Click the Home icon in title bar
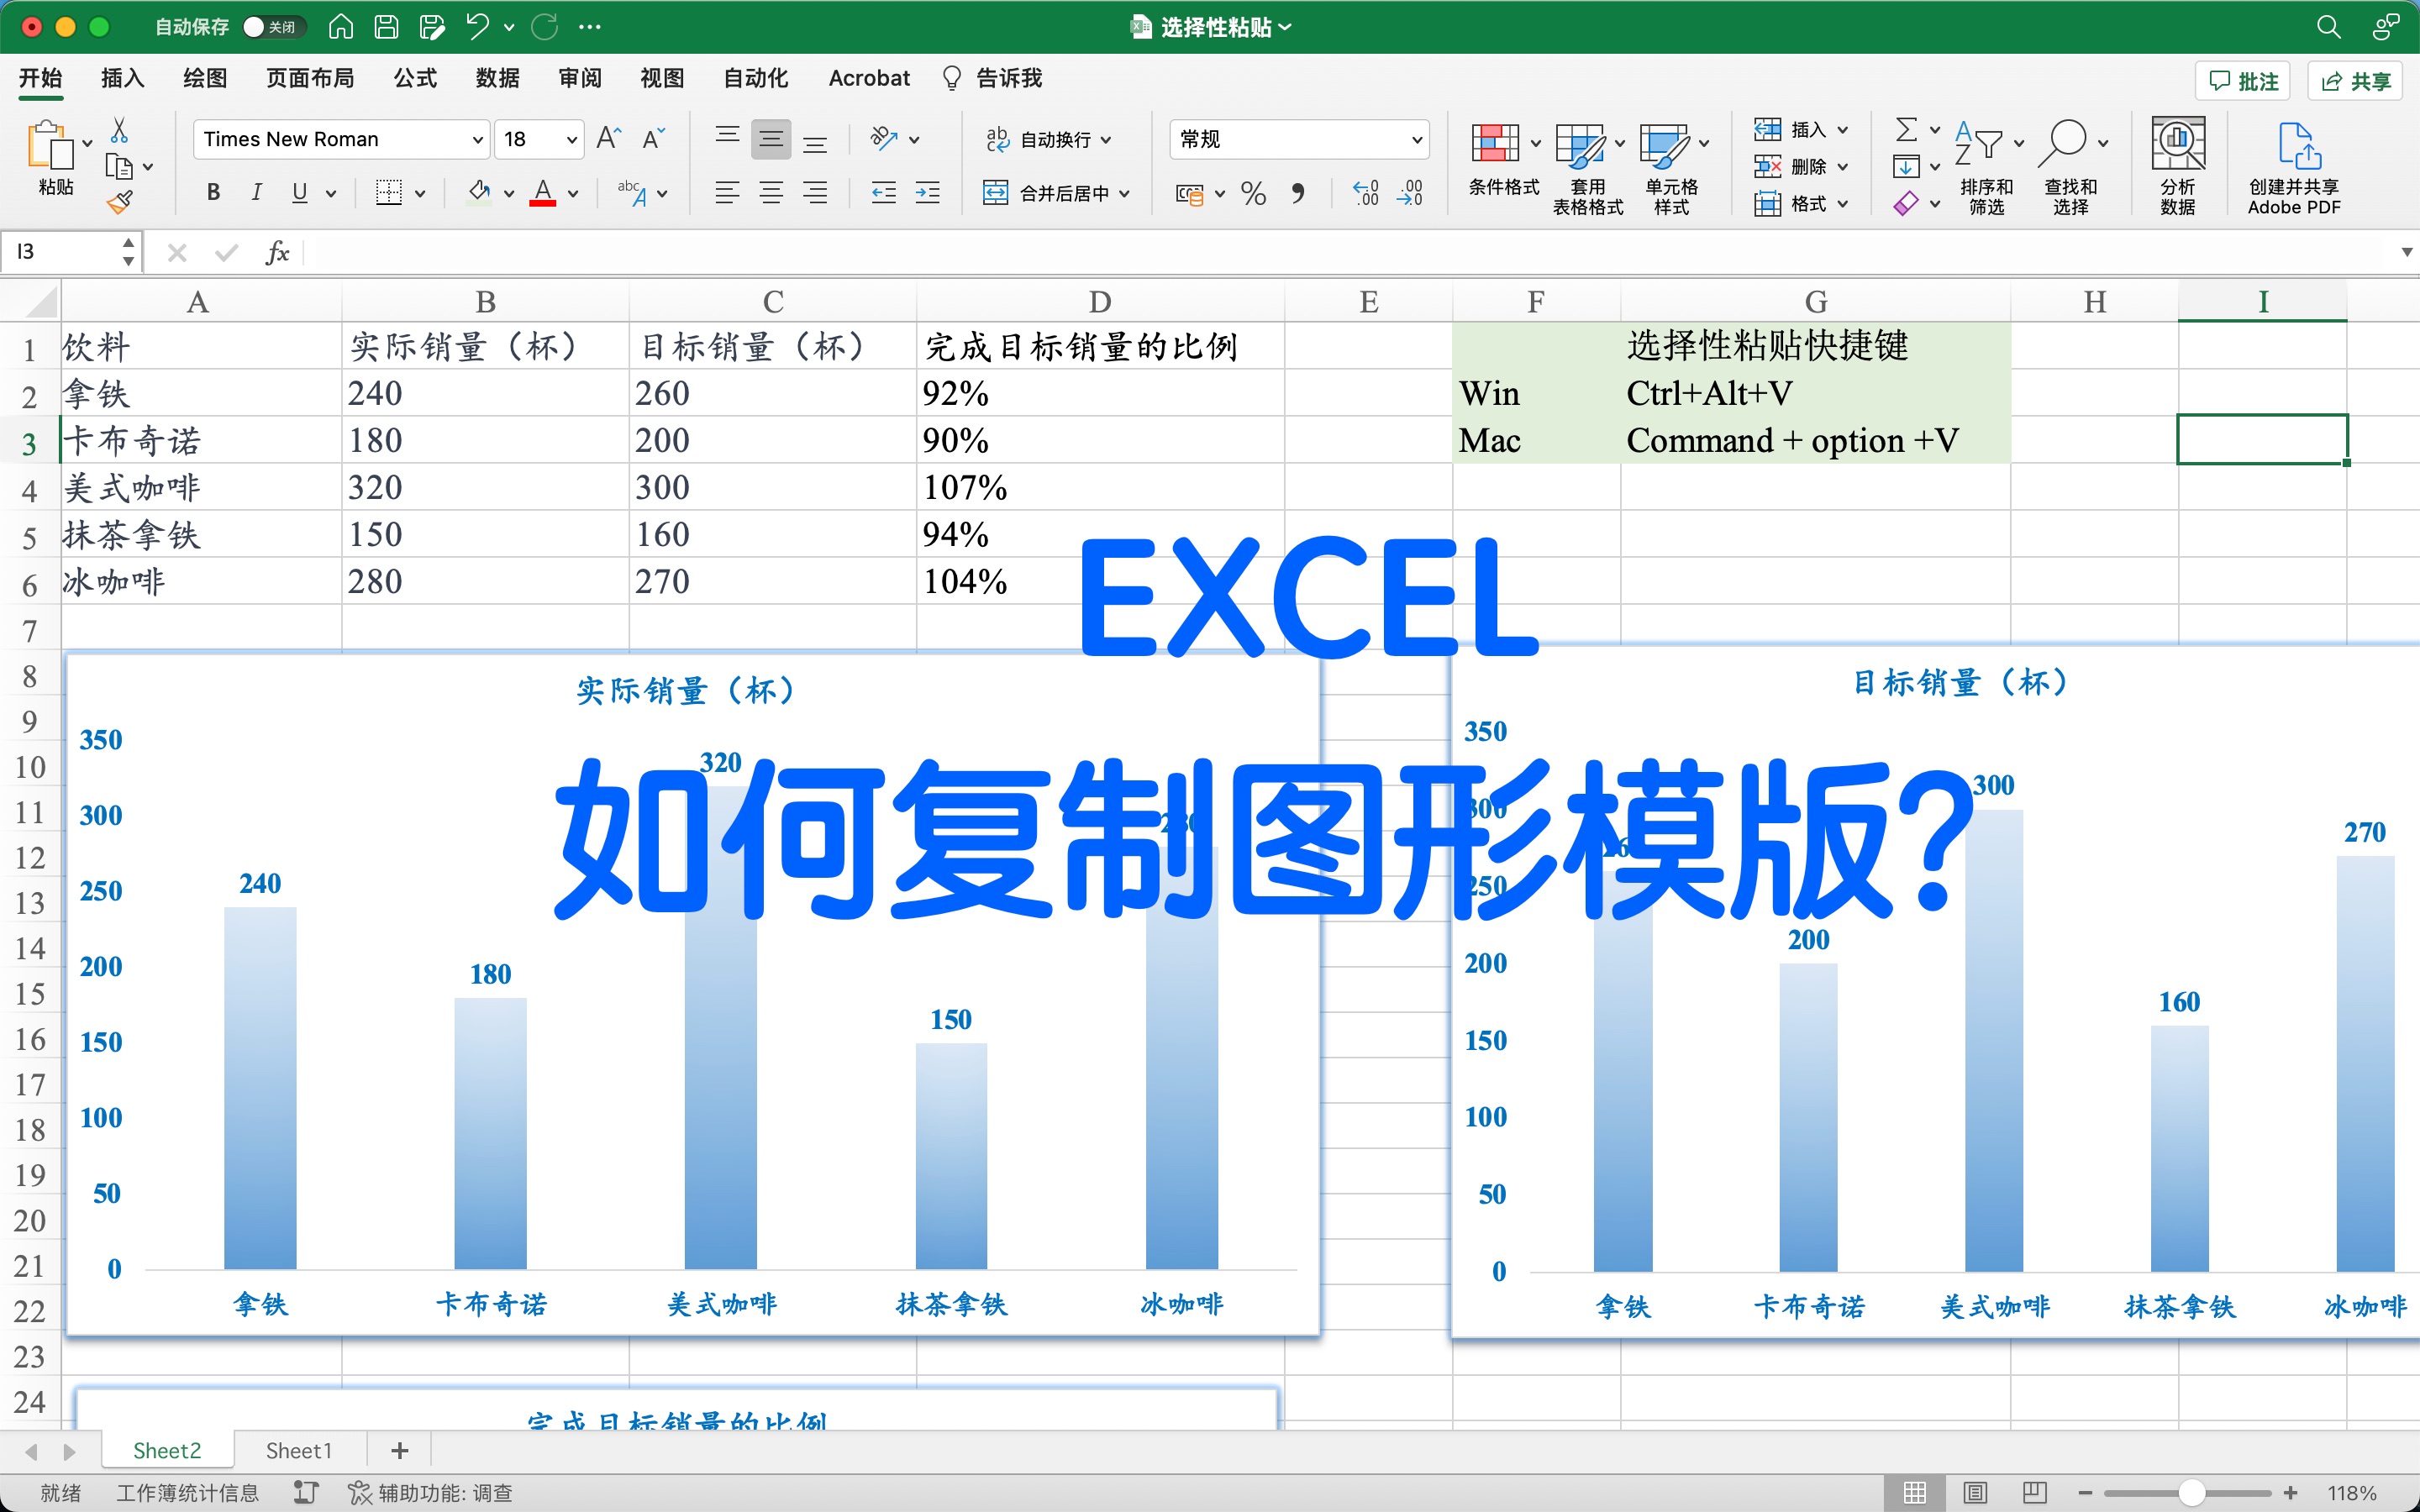Image resolution: width=2420 pixels, height=1512 pixels. 341,27
